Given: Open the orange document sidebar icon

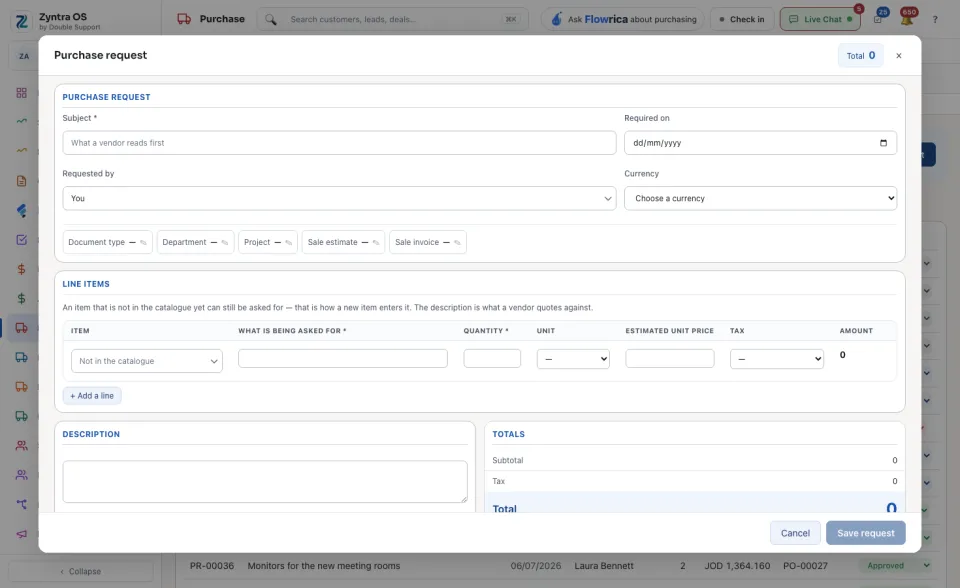Looking at the screenshot, I should coord(21,181).
